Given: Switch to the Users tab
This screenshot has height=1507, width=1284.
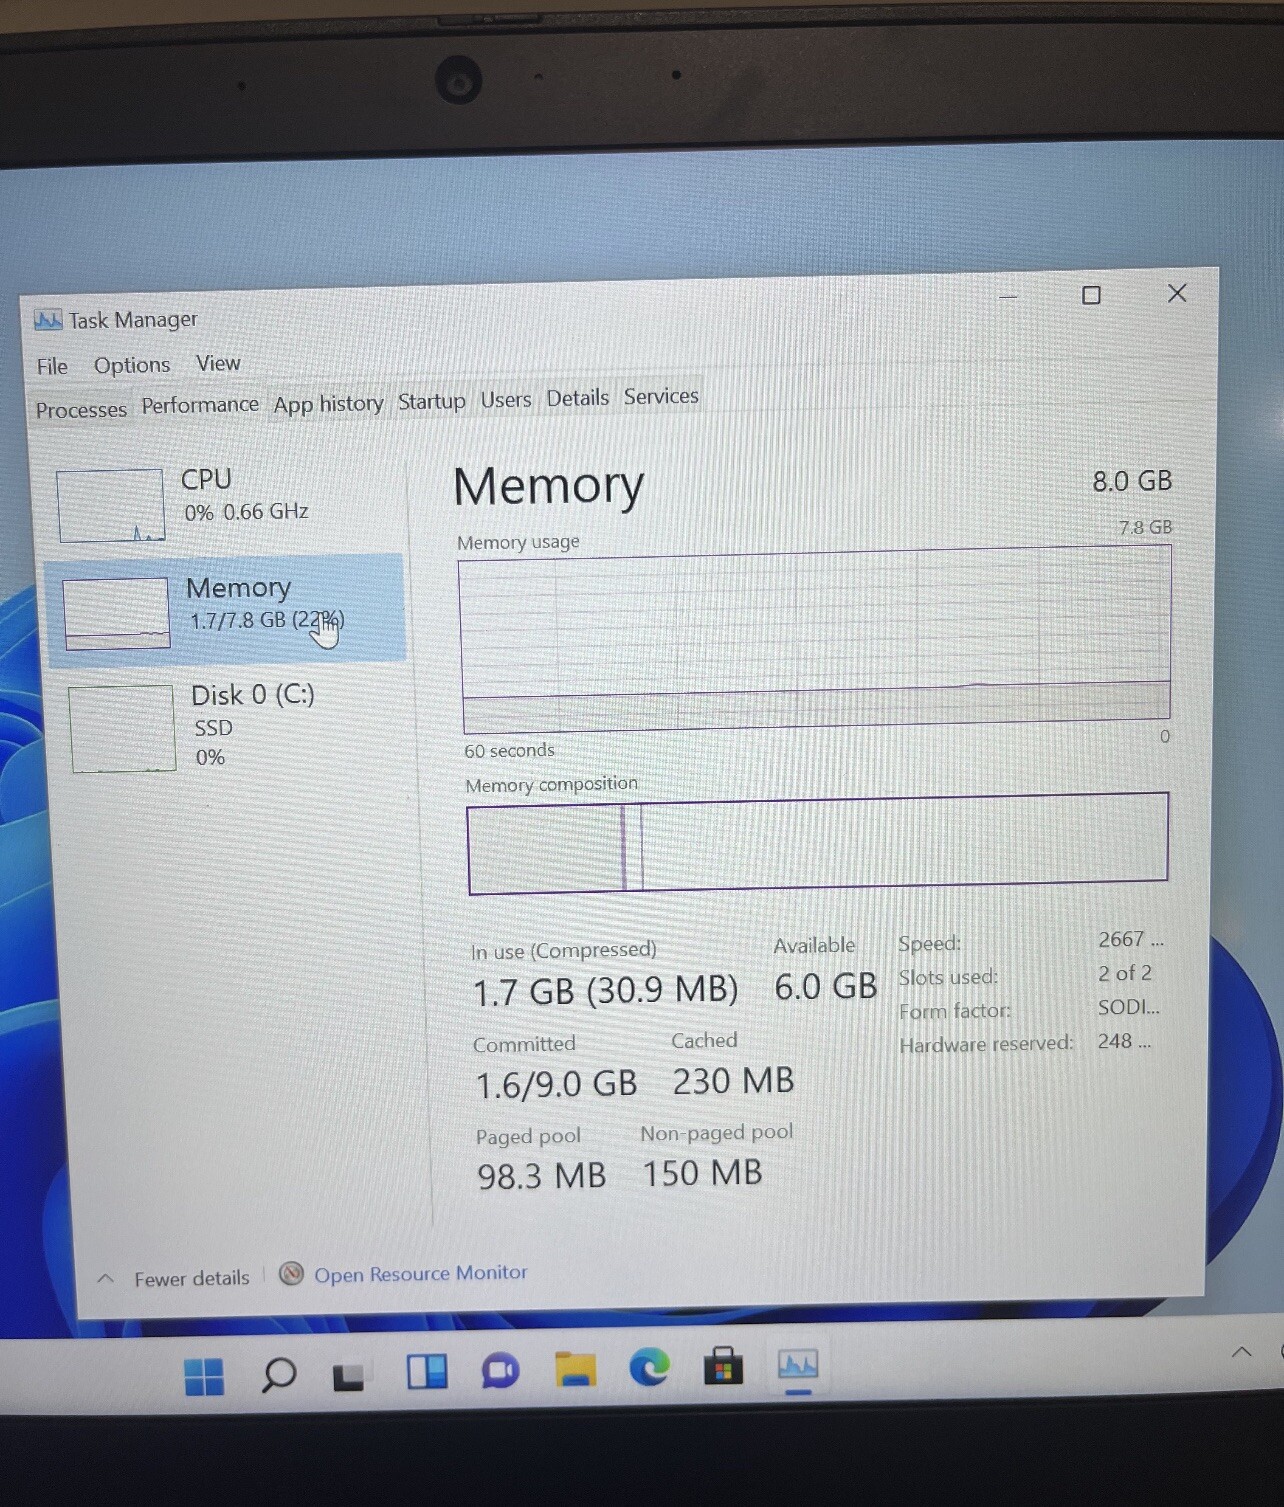Looking at the screenshot, I should [506, 400].
